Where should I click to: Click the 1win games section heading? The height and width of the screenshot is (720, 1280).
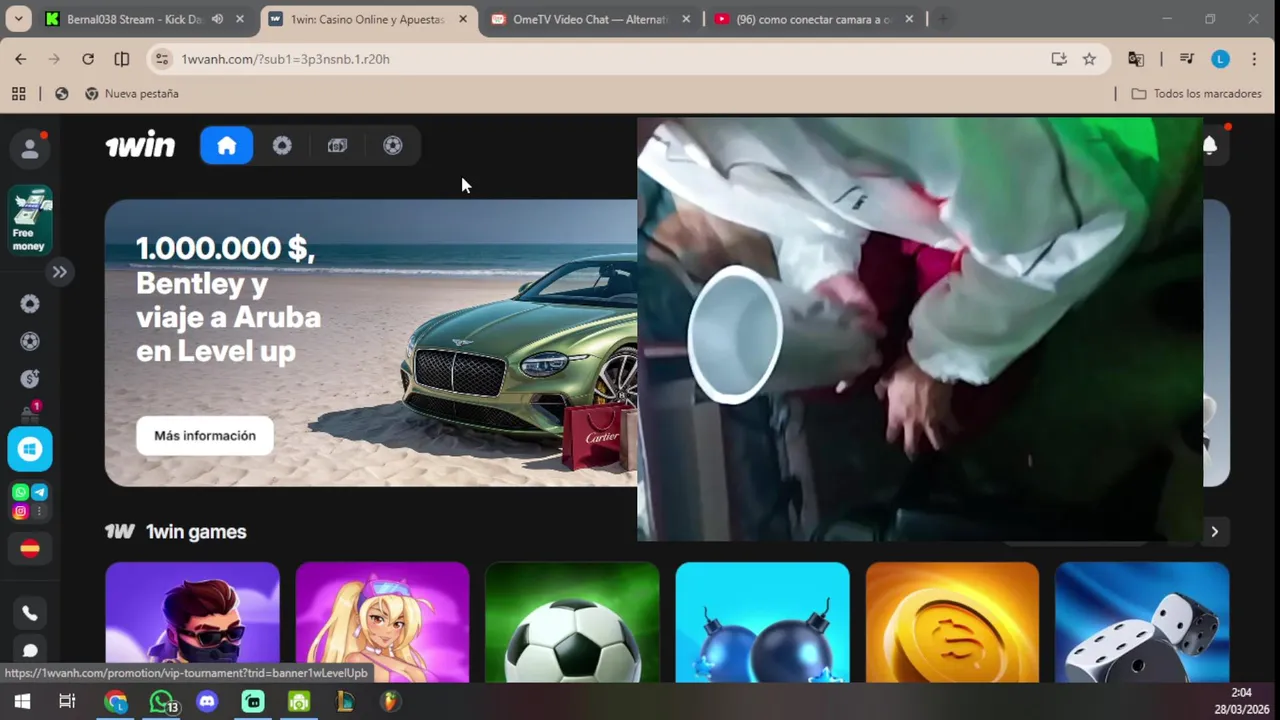pos(196,532)
